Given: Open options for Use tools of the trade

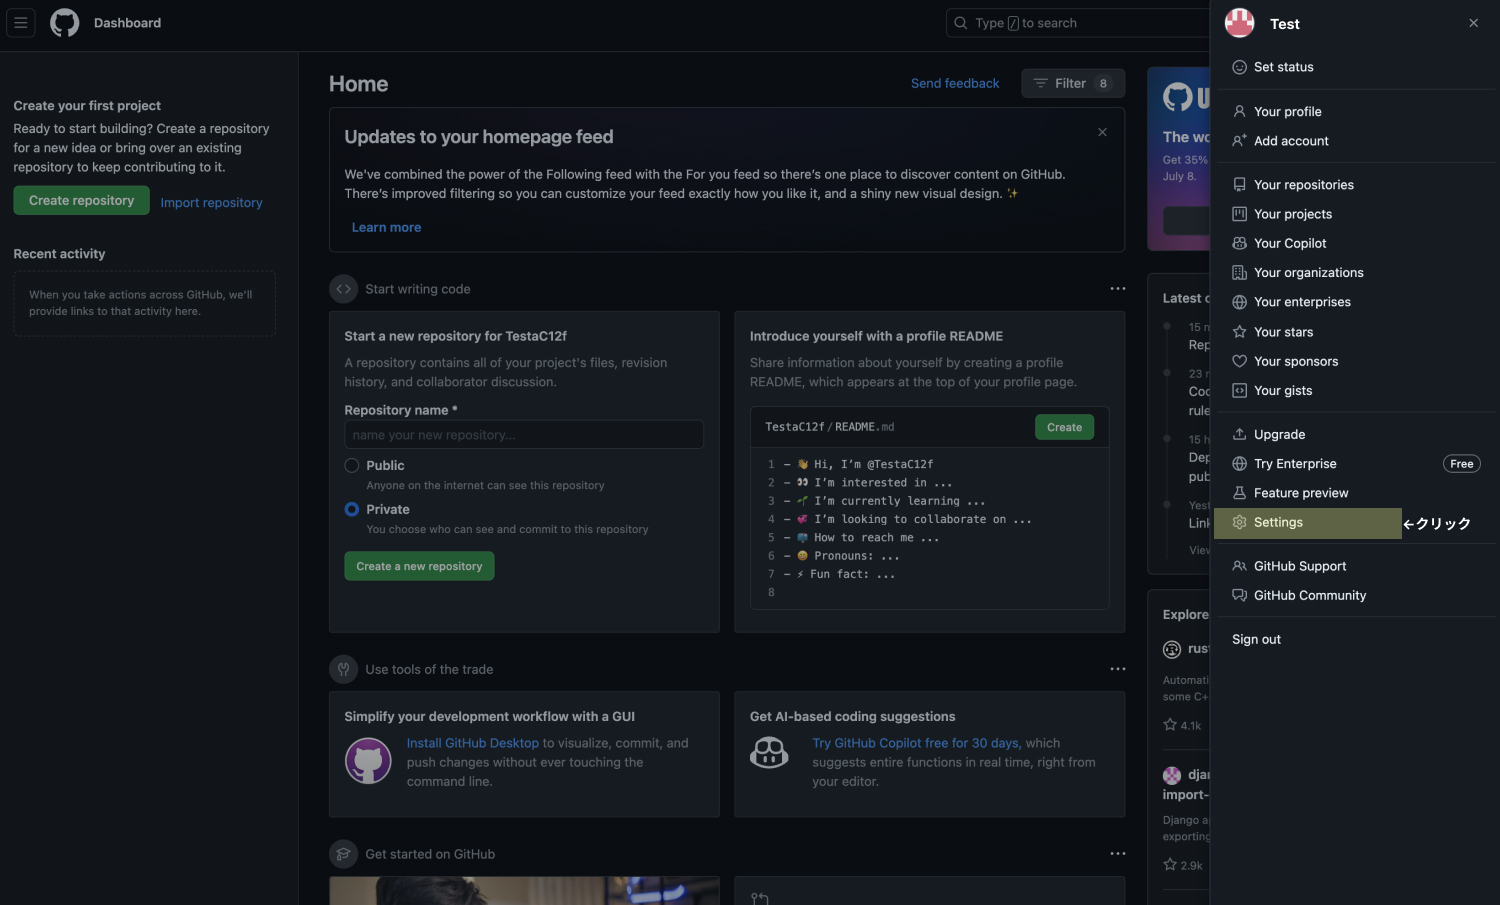Looking at the screenshot, I should [x=1117, y=668].
